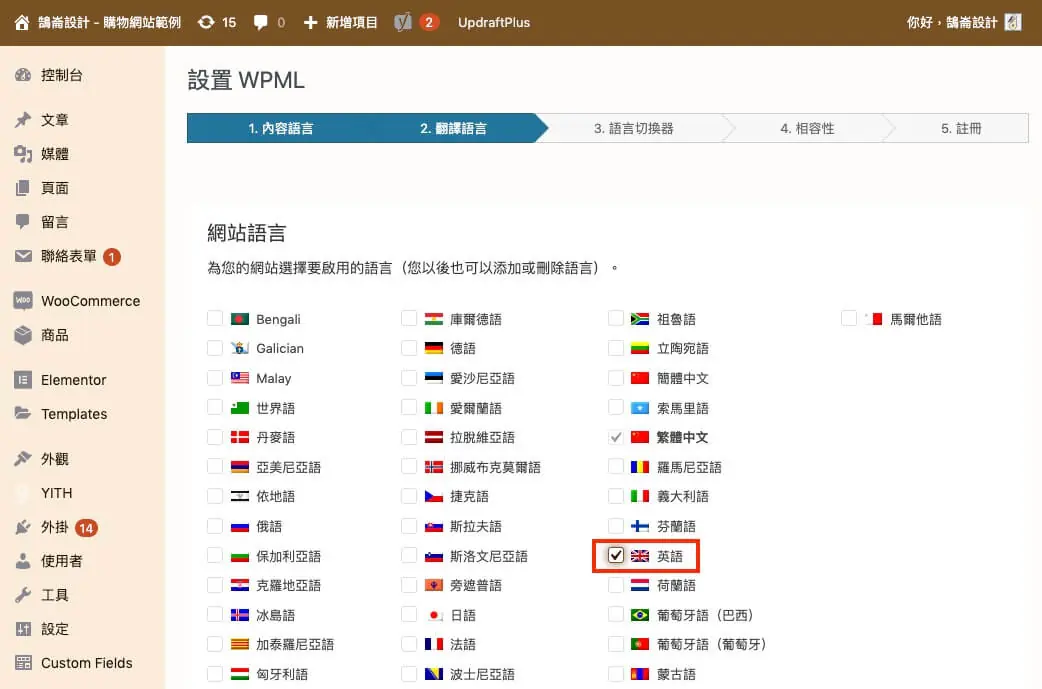Click the UK flag next to 英語
Image resolution: width=1042 pixels, height=689 pixels.
(x=640, y=556)
